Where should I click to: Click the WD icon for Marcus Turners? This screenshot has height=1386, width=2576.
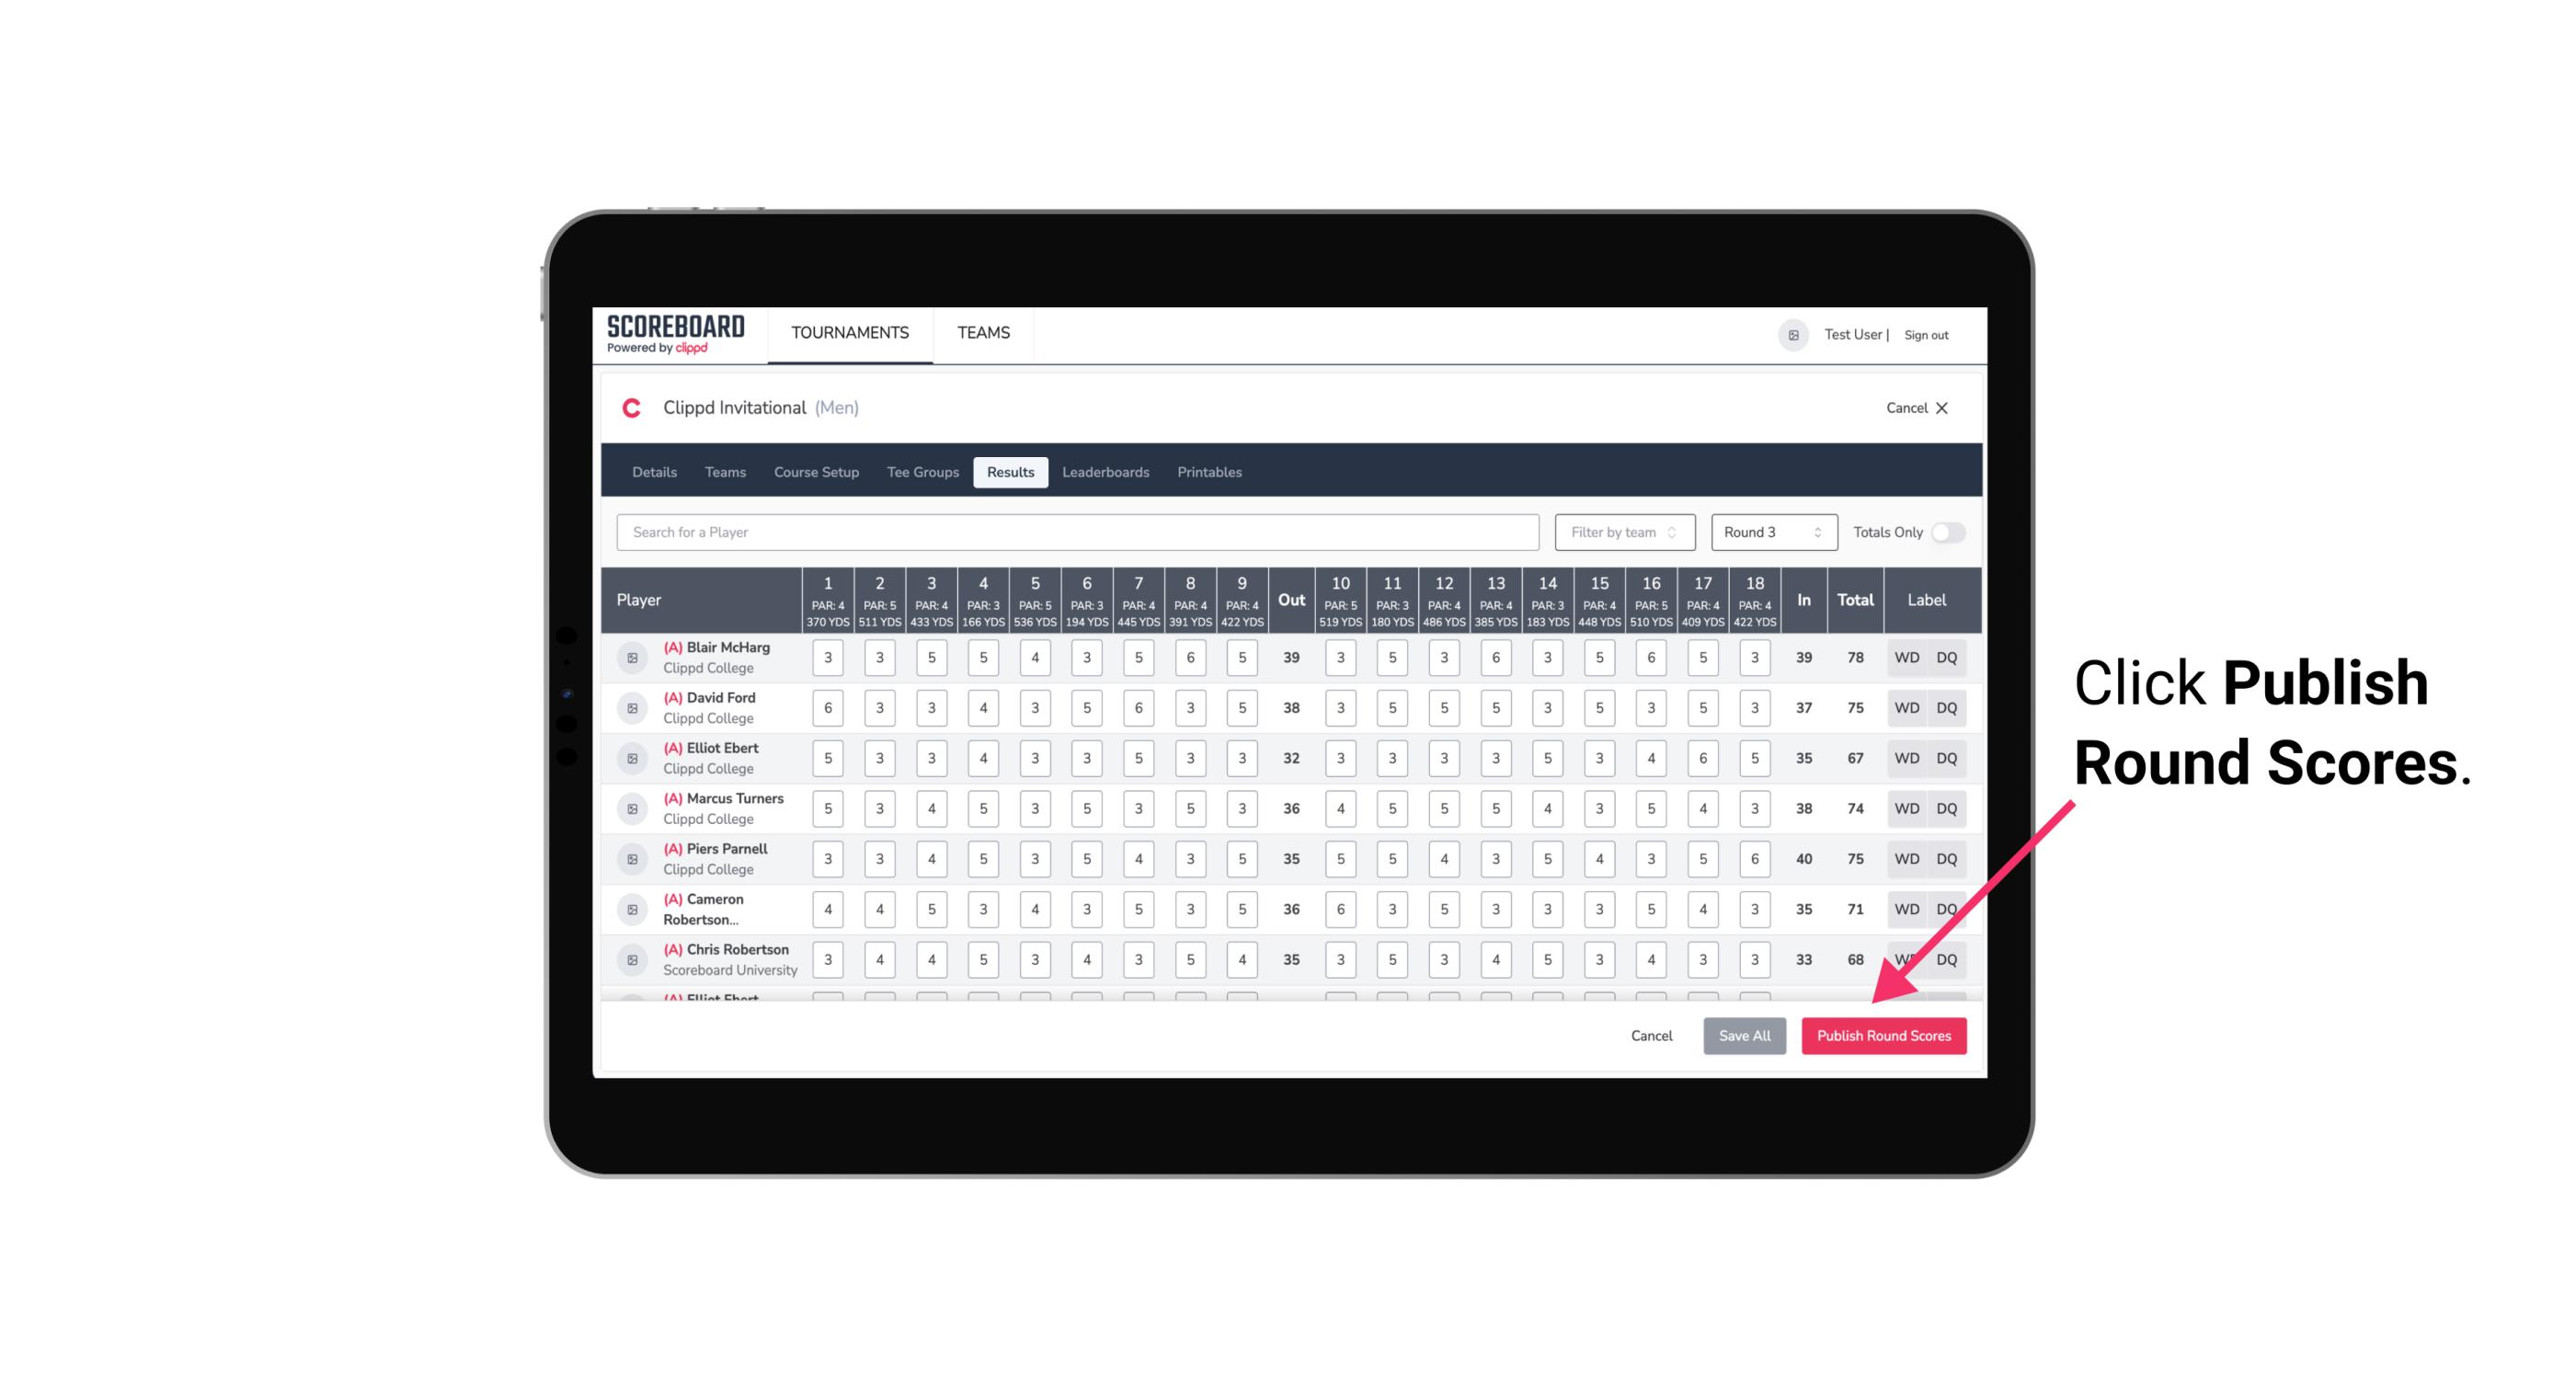1907,808
